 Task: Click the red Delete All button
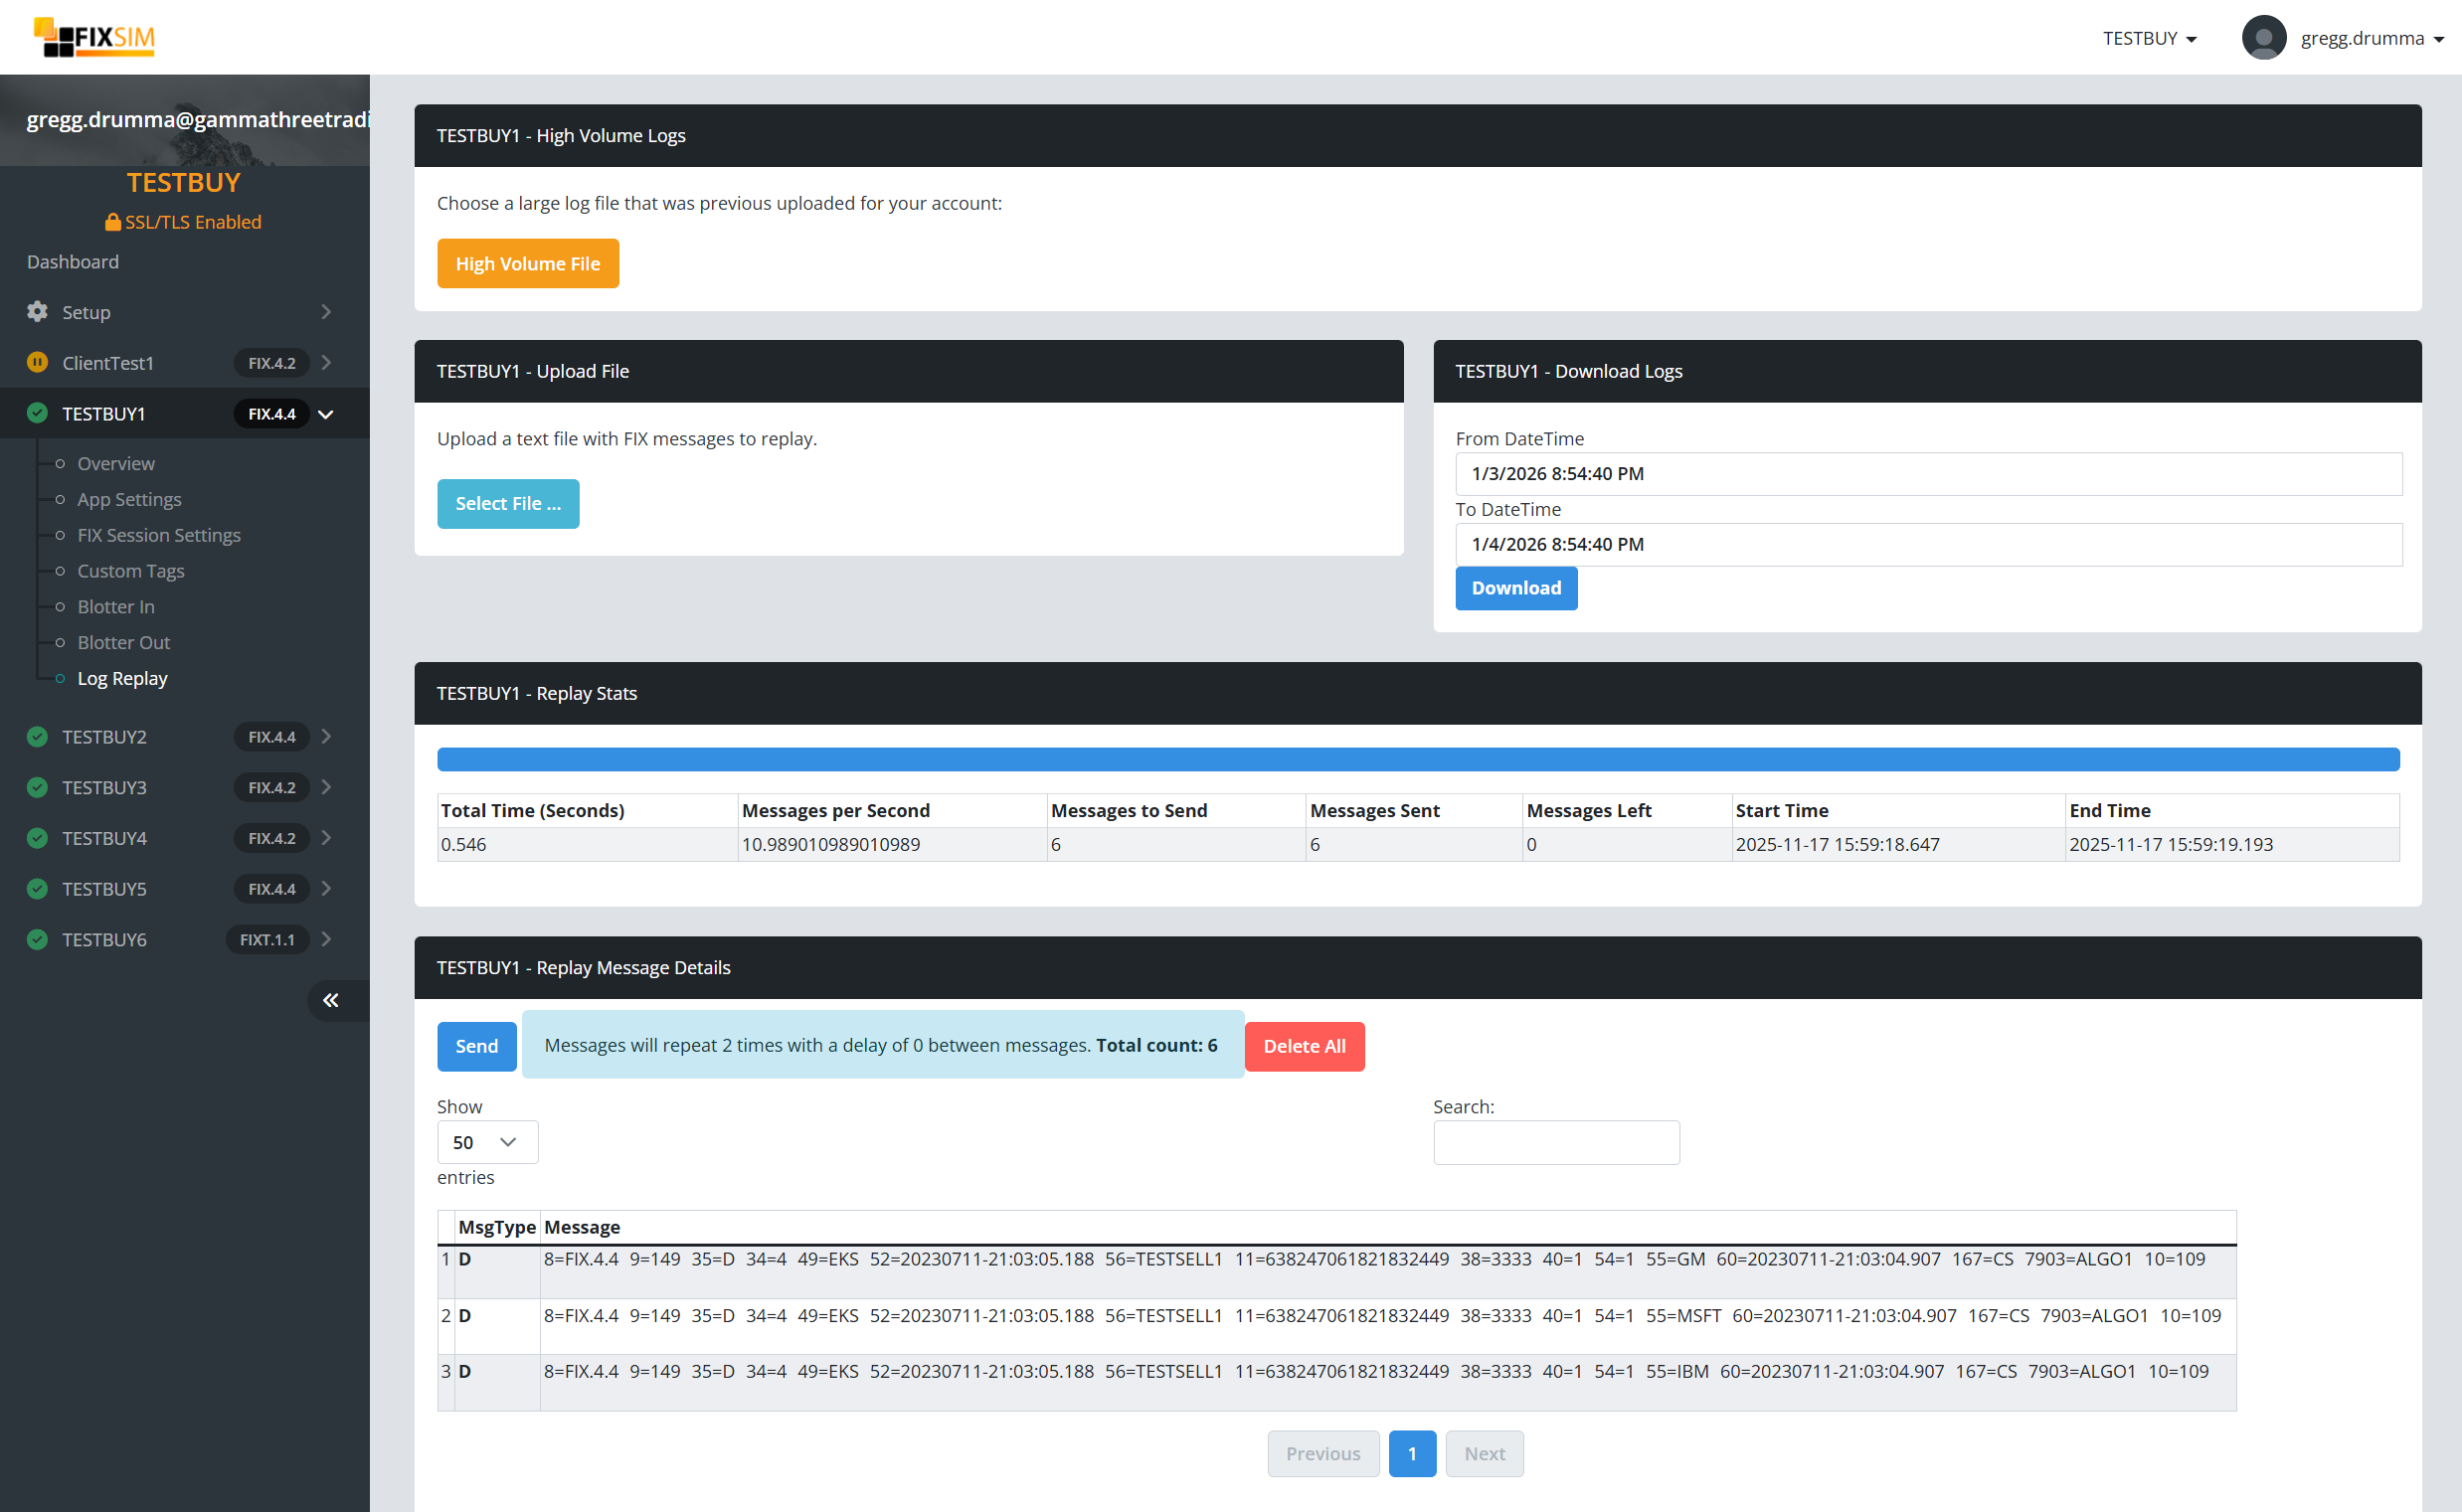[1303, 1046]
